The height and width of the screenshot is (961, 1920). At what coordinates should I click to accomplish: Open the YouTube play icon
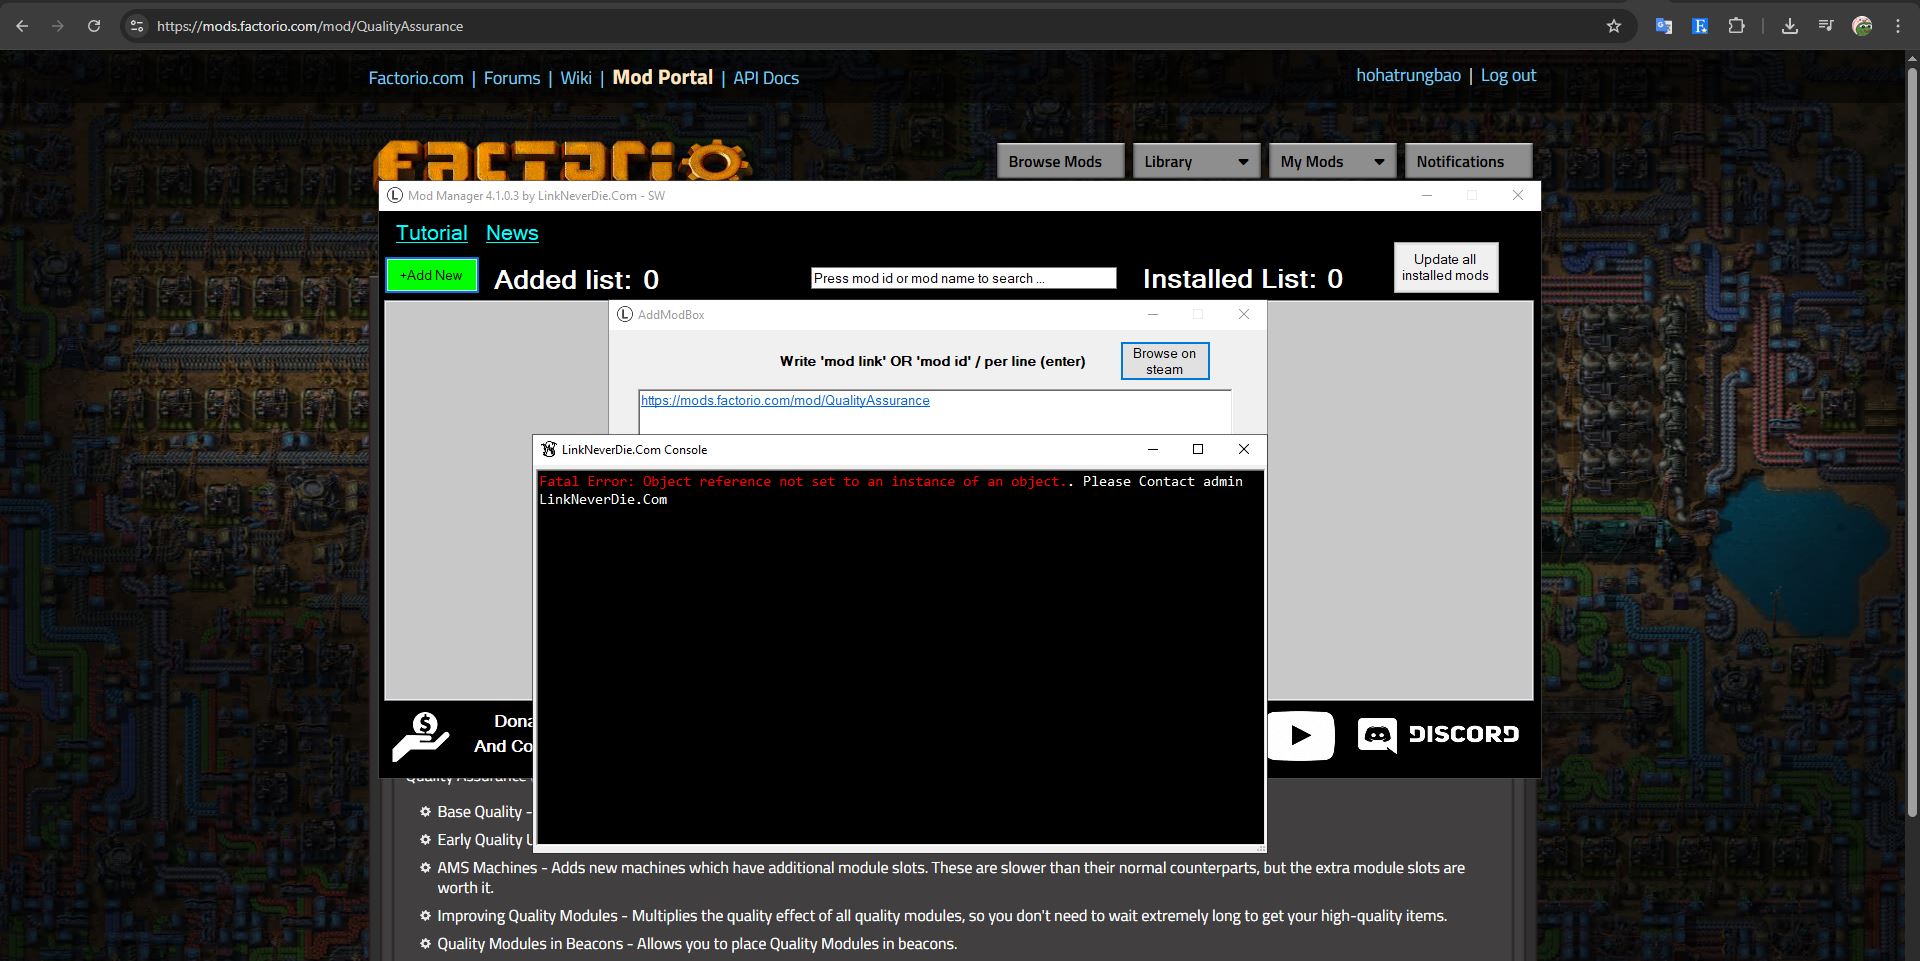click(1300, 736)
